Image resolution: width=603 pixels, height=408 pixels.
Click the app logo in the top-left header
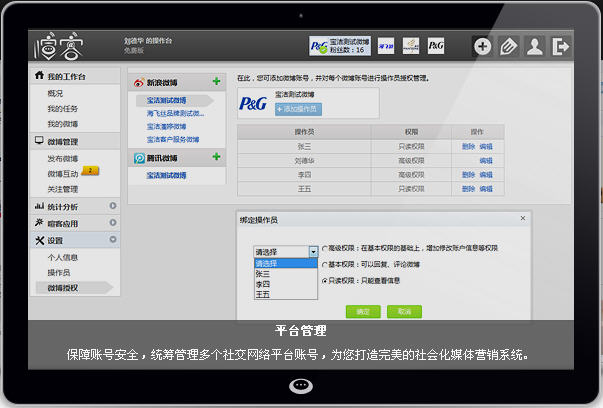pos(58,46)
